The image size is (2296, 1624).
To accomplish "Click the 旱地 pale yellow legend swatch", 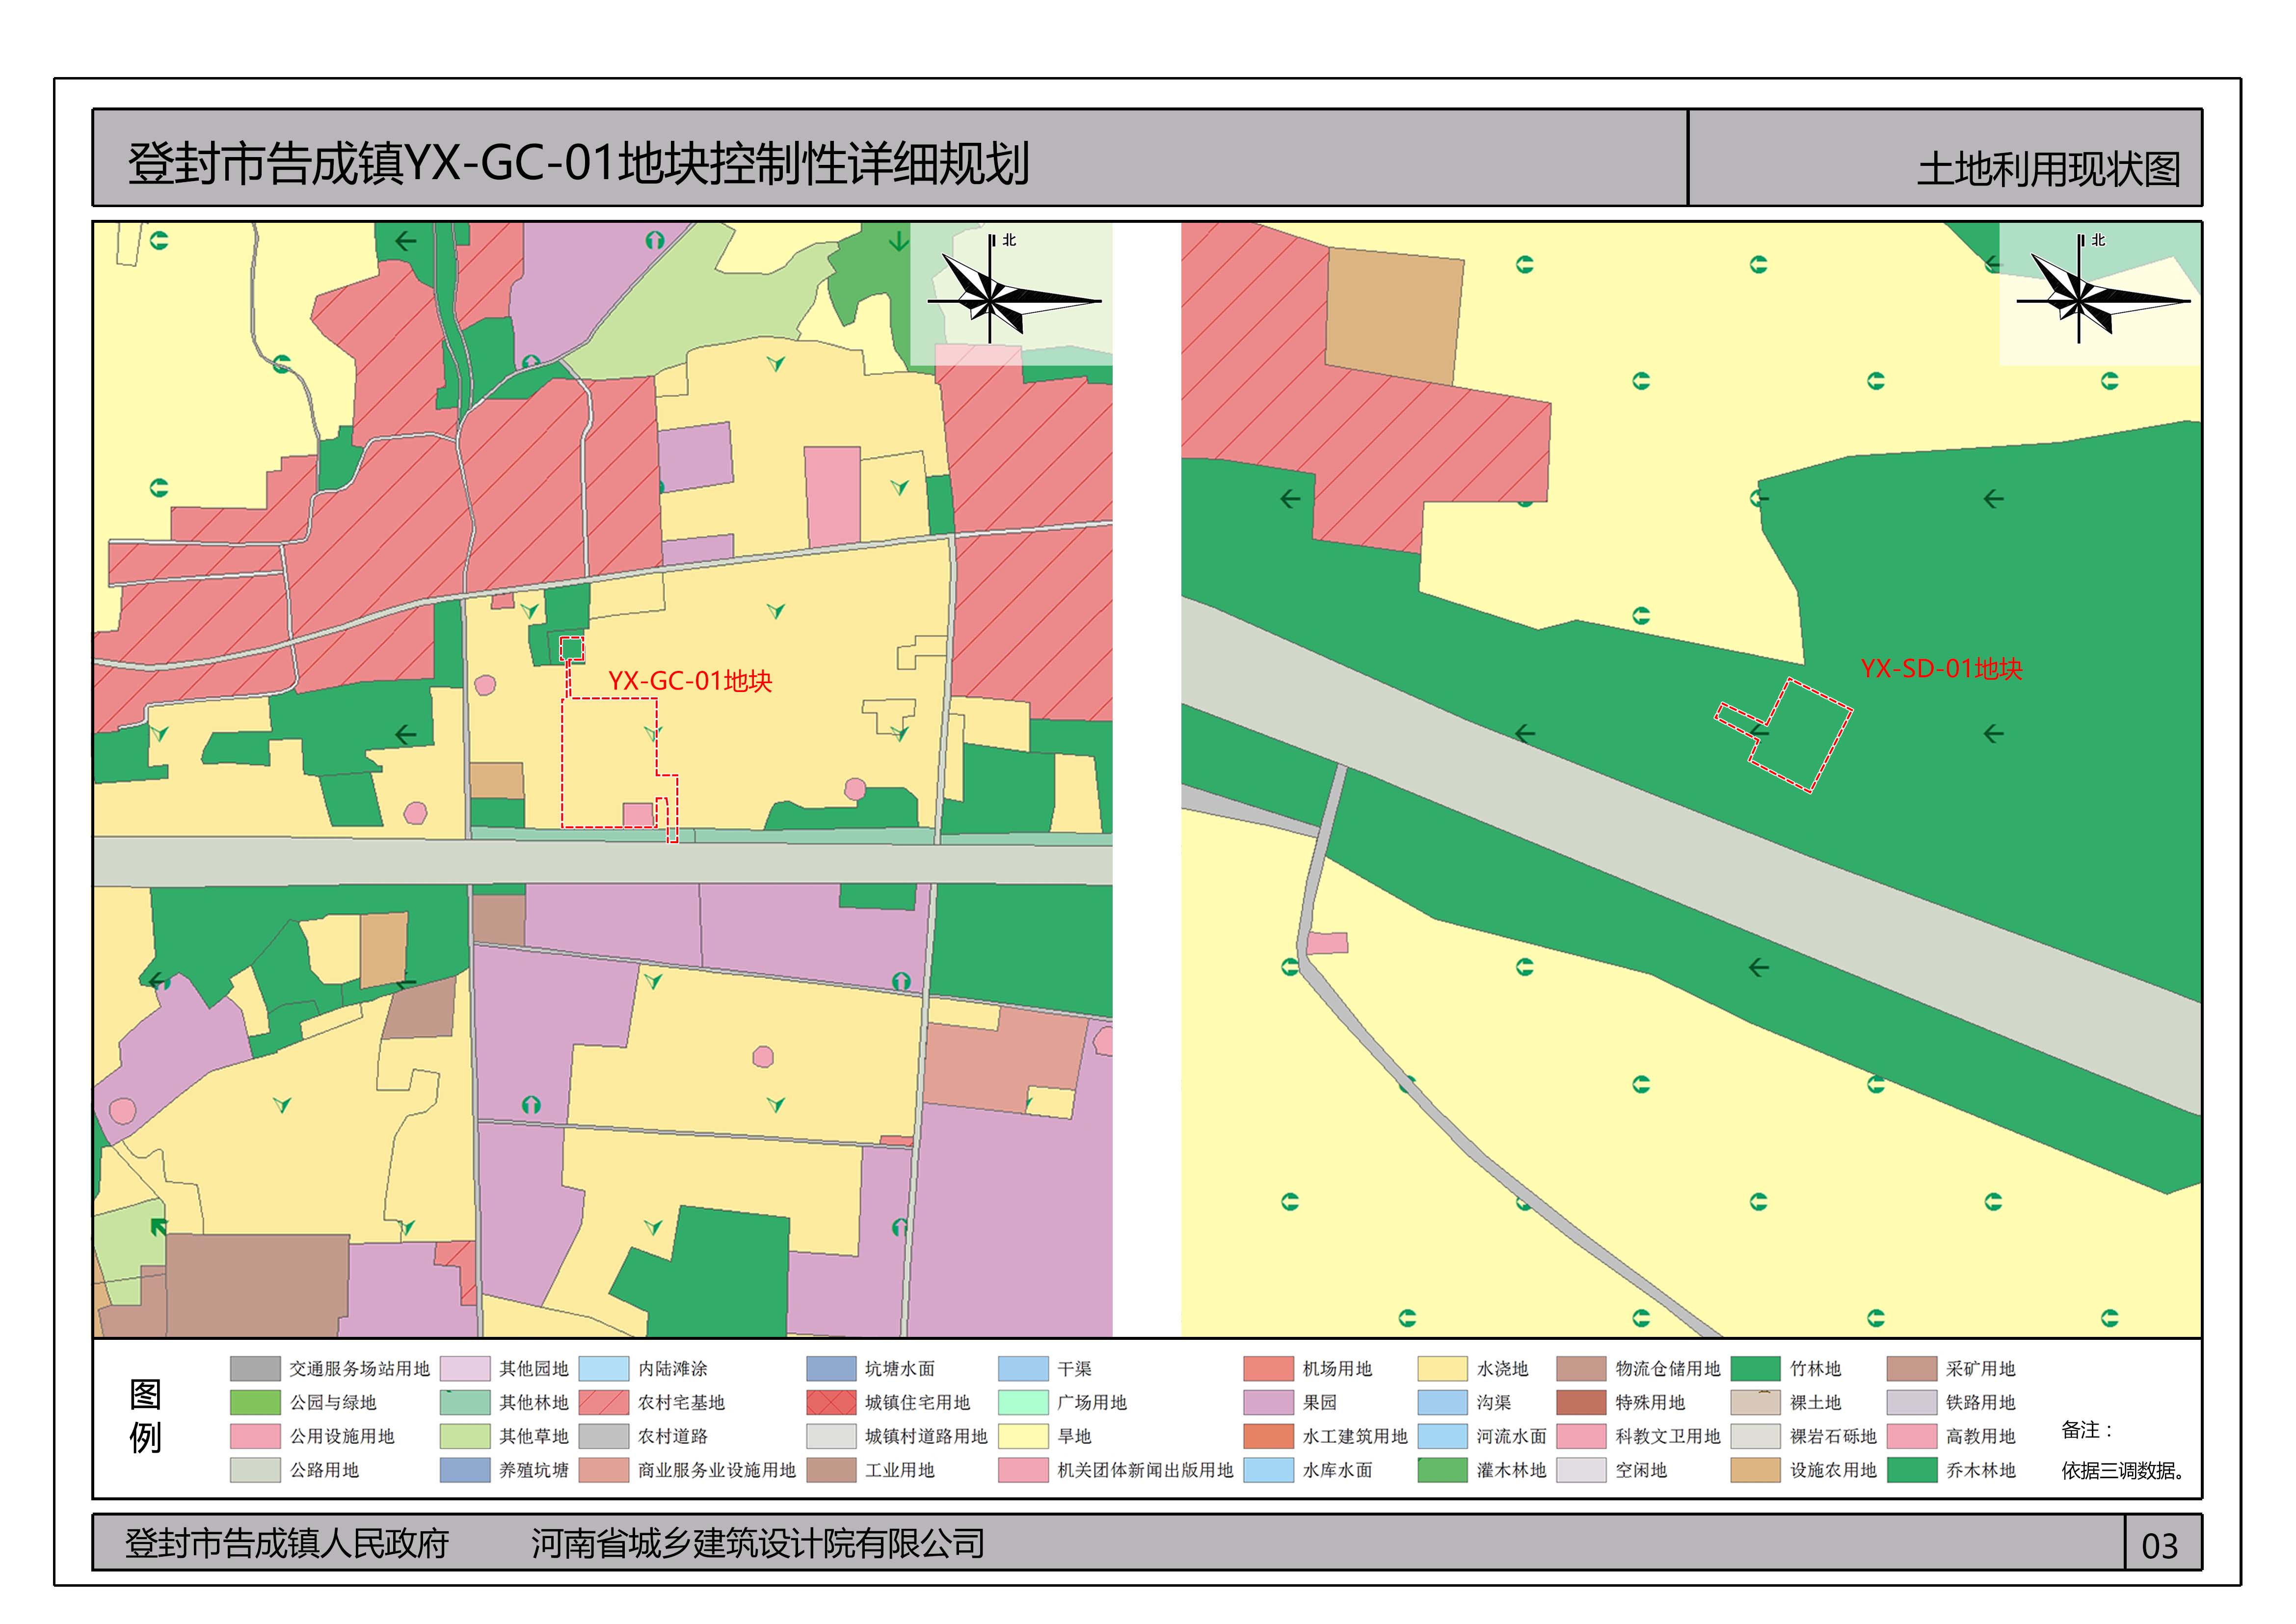I will click(1023, 1436).
